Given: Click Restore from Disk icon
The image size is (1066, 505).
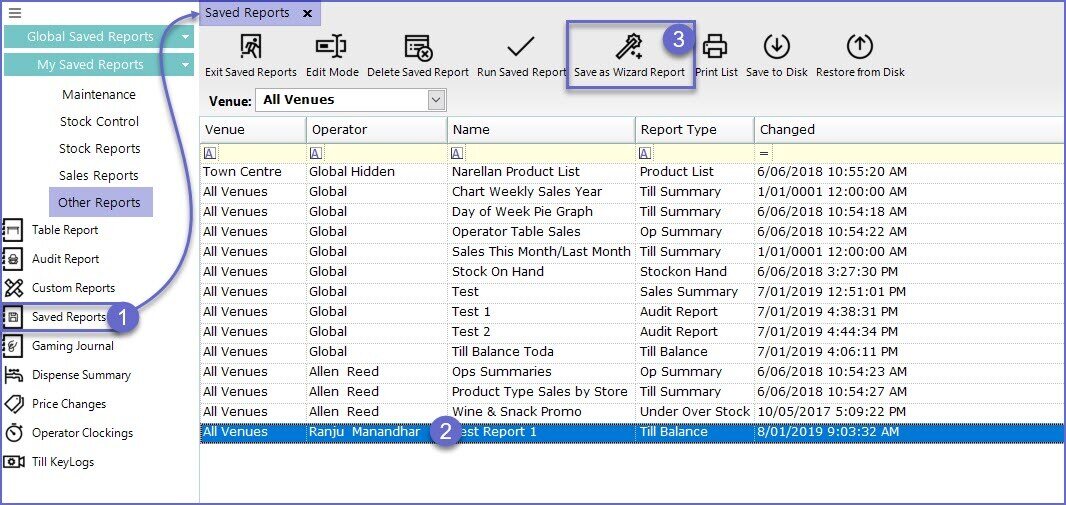Looking at the screenshot, I should [860, 47].
